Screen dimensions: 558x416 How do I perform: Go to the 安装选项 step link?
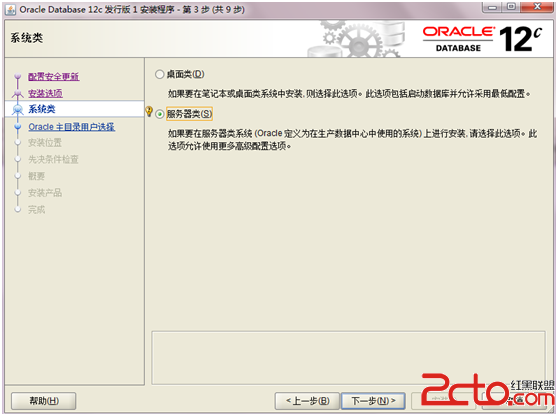[x=46, y=93]
